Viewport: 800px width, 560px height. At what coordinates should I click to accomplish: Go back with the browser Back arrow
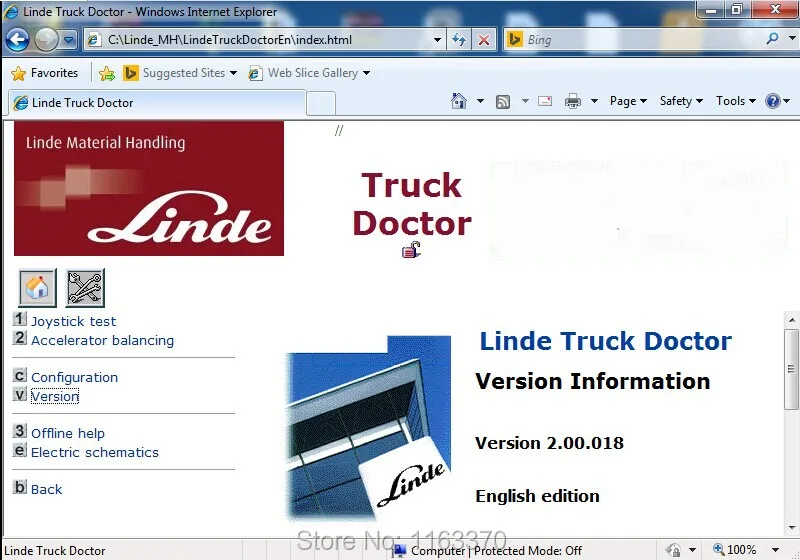[17, 40]
